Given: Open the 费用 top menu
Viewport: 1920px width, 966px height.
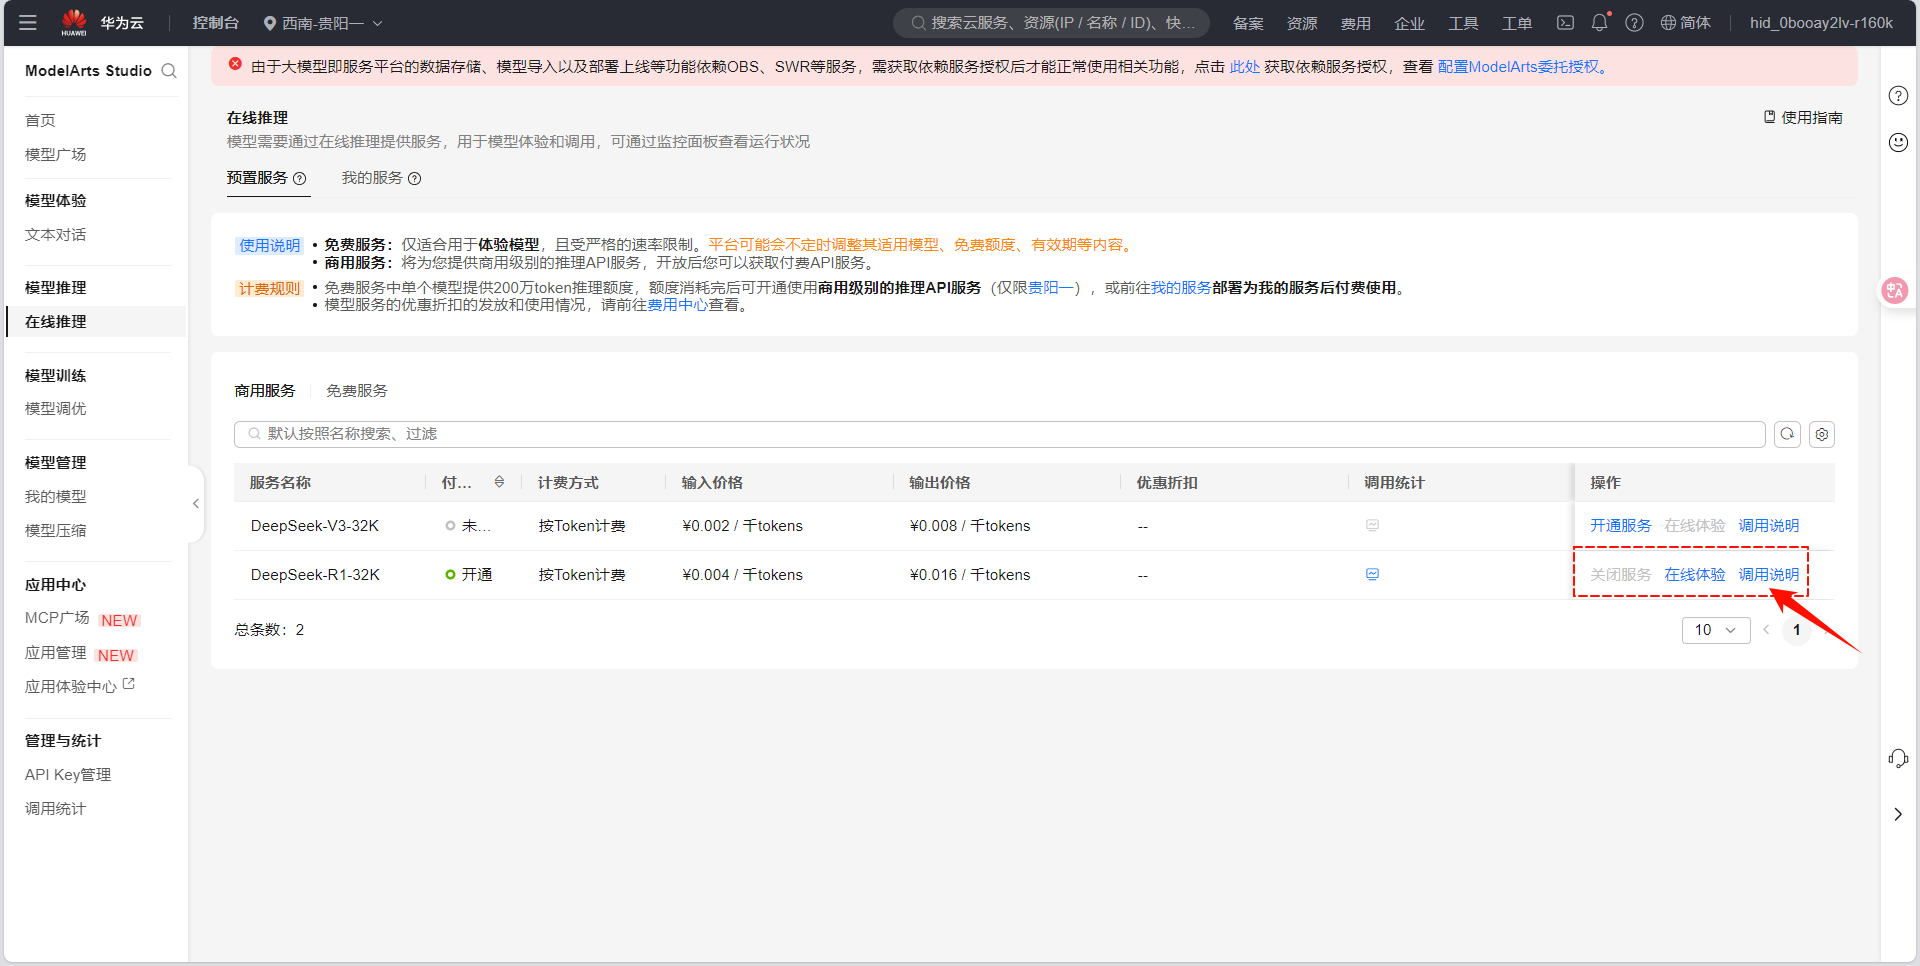Looking at the screenshot, I should pos(1356,22).
